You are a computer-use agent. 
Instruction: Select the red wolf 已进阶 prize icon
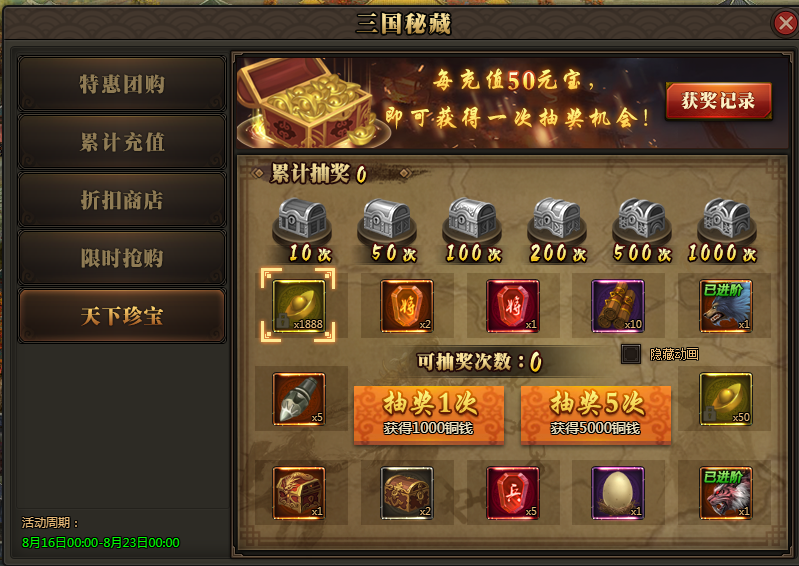coord(726,493)
